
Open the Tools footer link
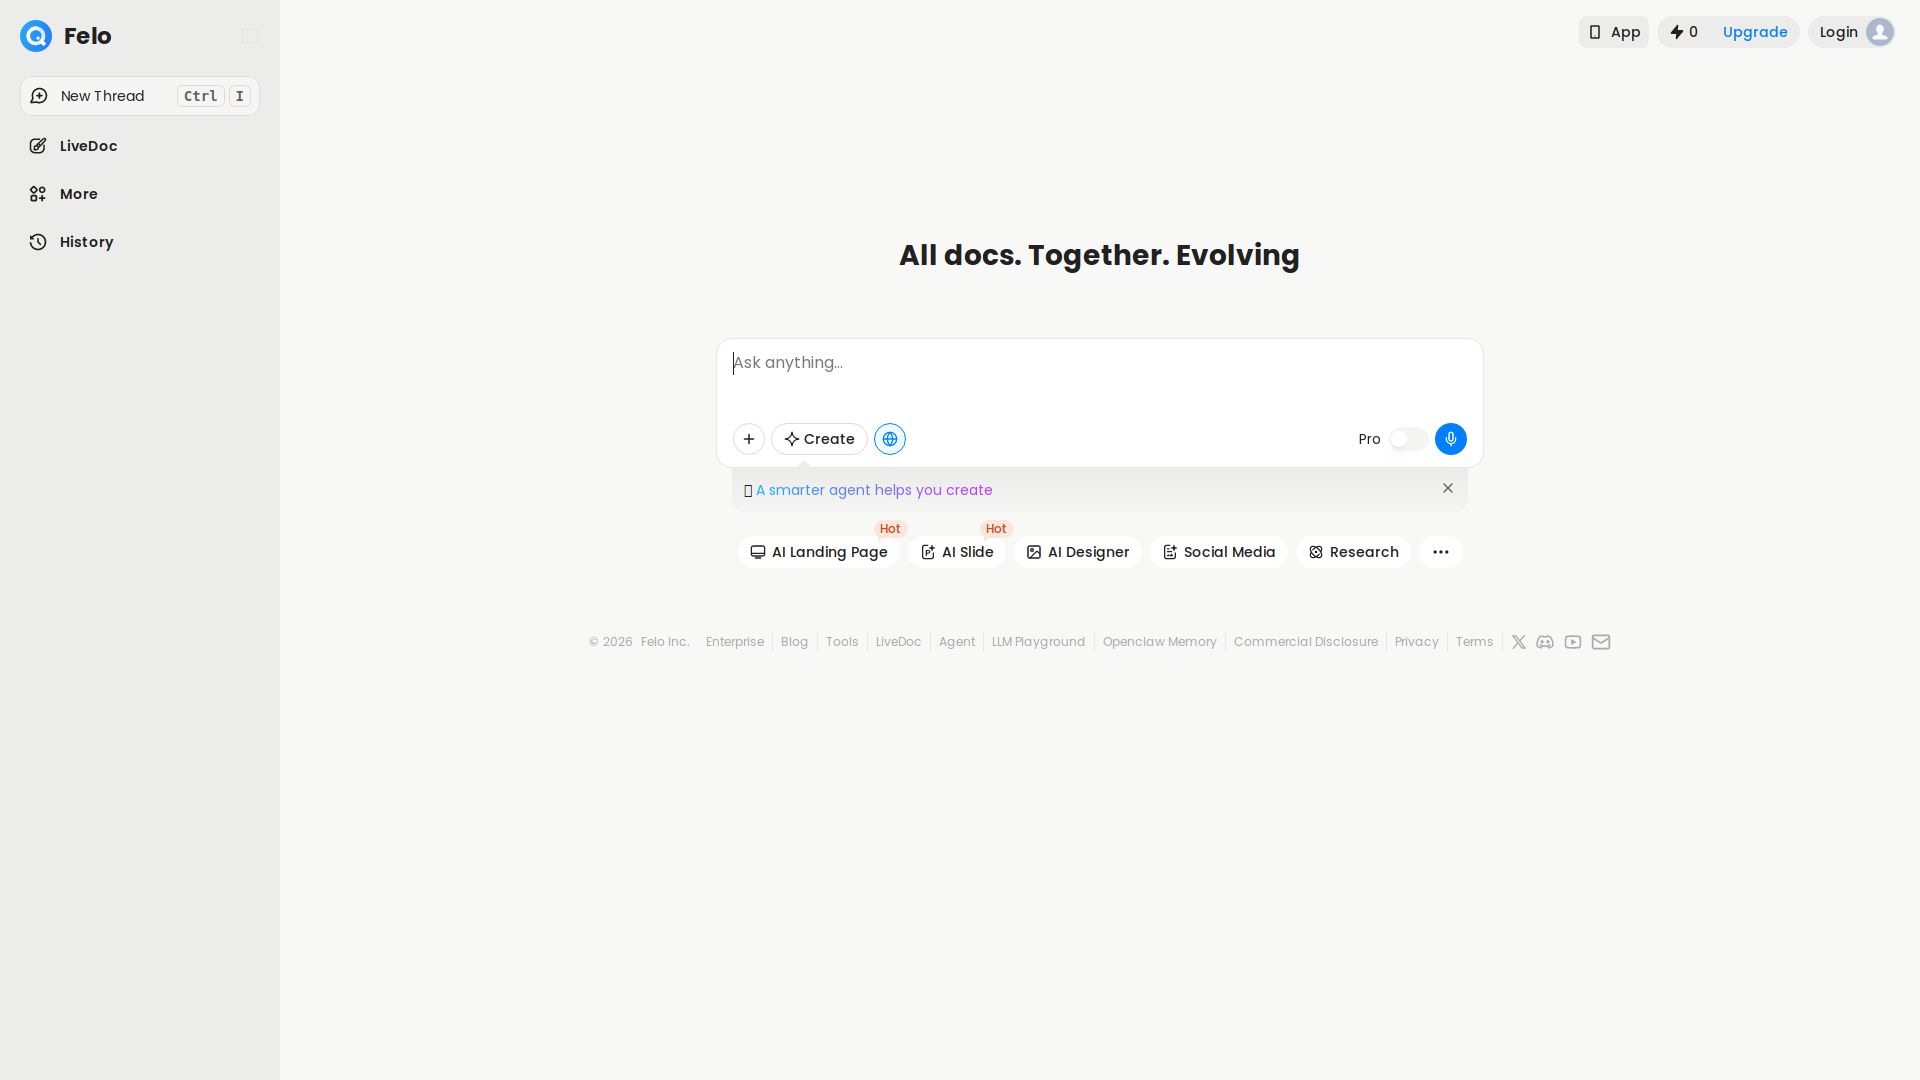click(x=842, y=642)
